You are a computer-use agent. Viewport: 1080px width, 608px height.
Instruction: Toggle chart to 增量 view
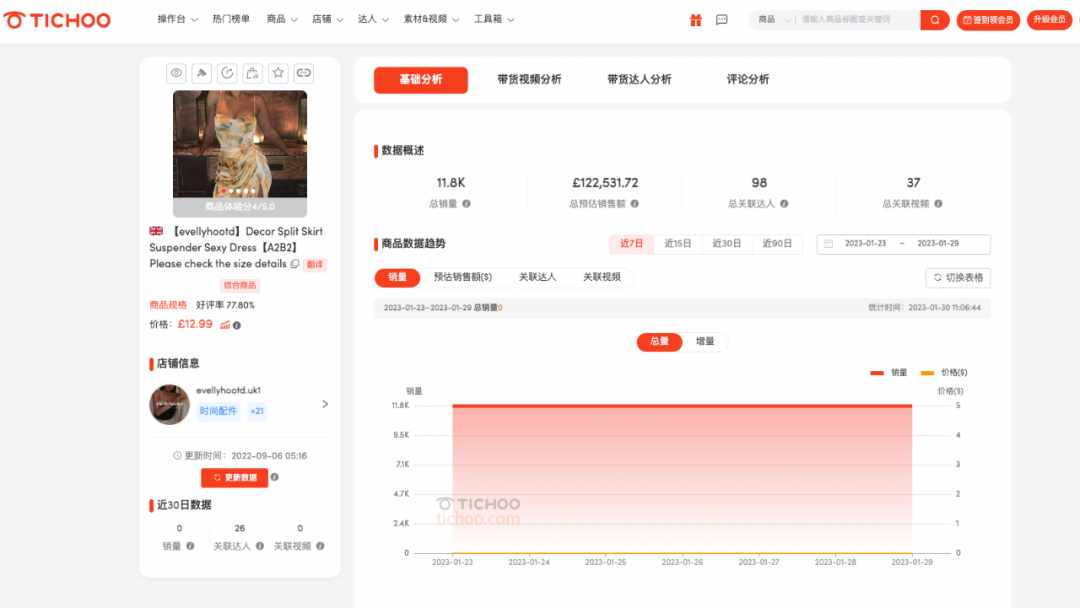[705, 342]
